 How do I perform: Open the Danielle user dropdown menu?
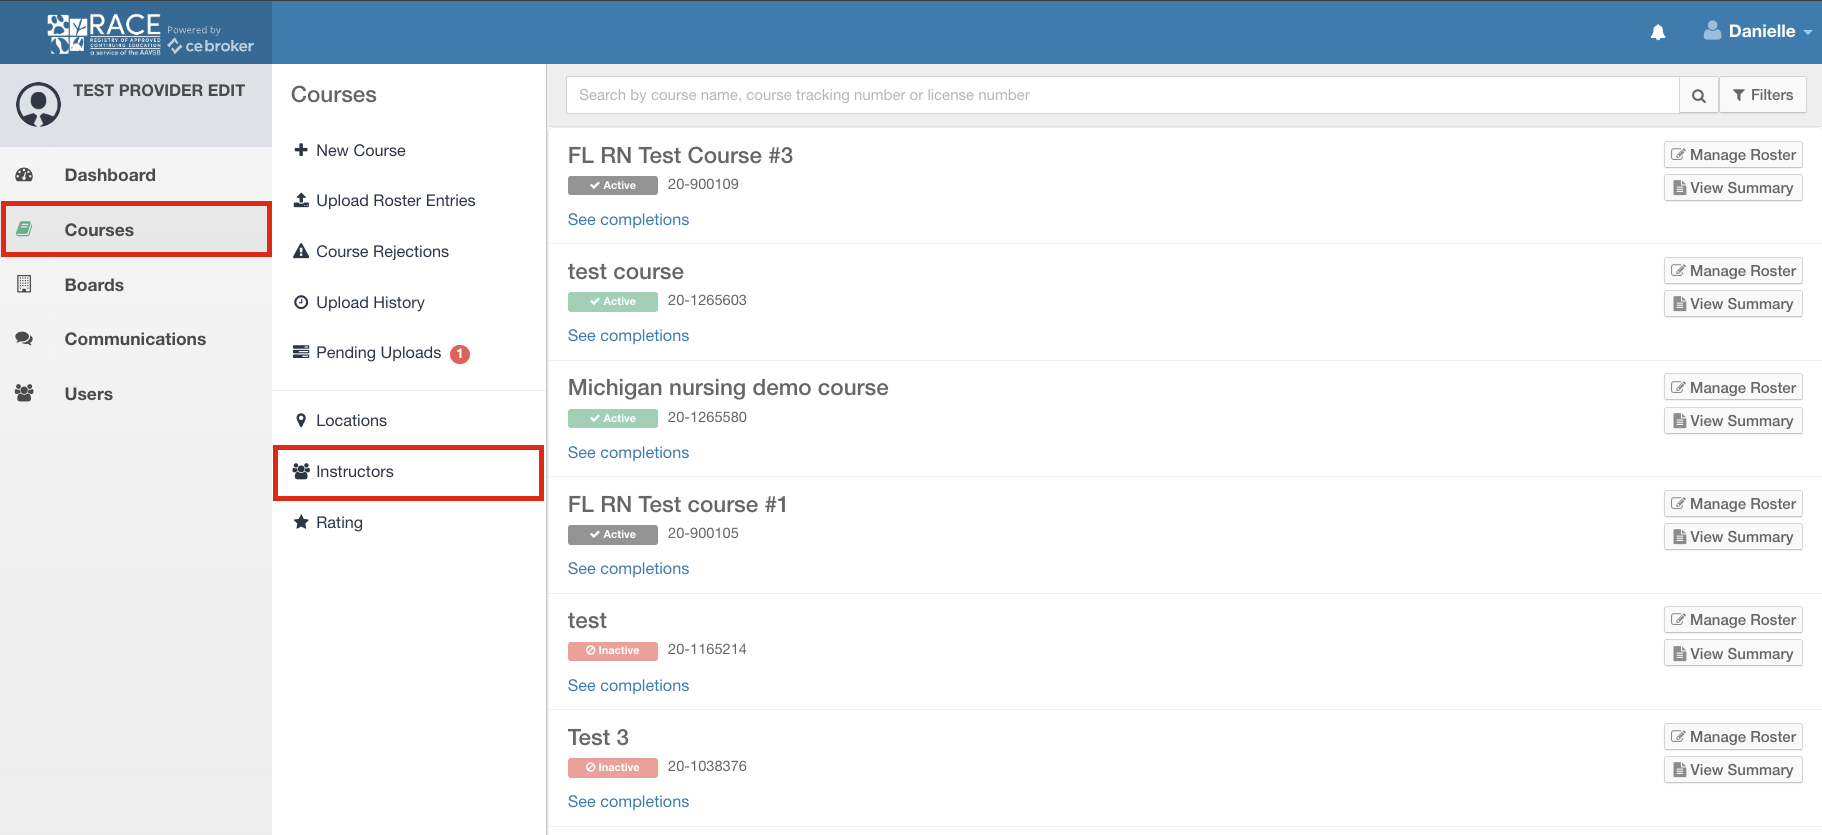(1758, 32)
